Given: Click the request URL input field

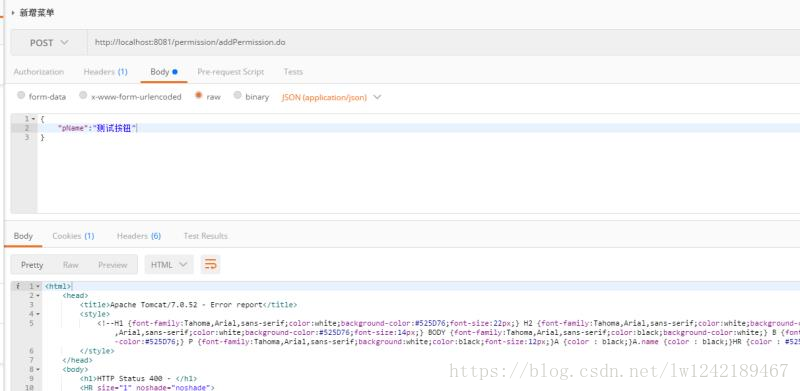Looking at the screenshot, I should click(x=444, y=42).
